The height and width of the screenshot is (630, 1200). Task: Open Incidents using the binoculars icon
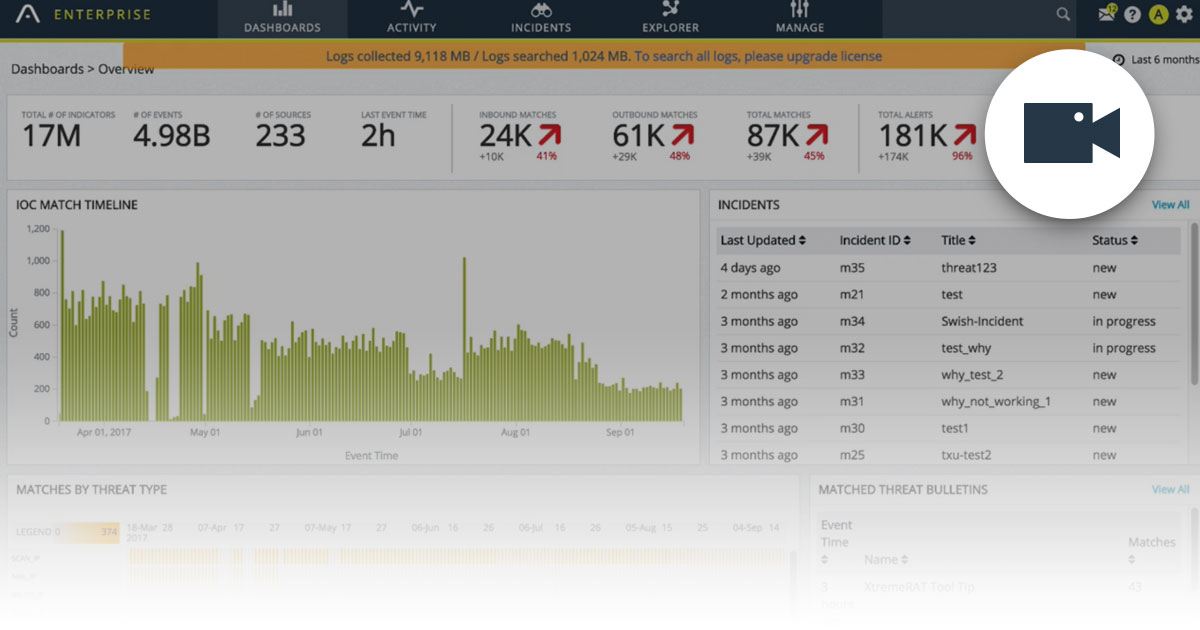click(x=540, y=10)
